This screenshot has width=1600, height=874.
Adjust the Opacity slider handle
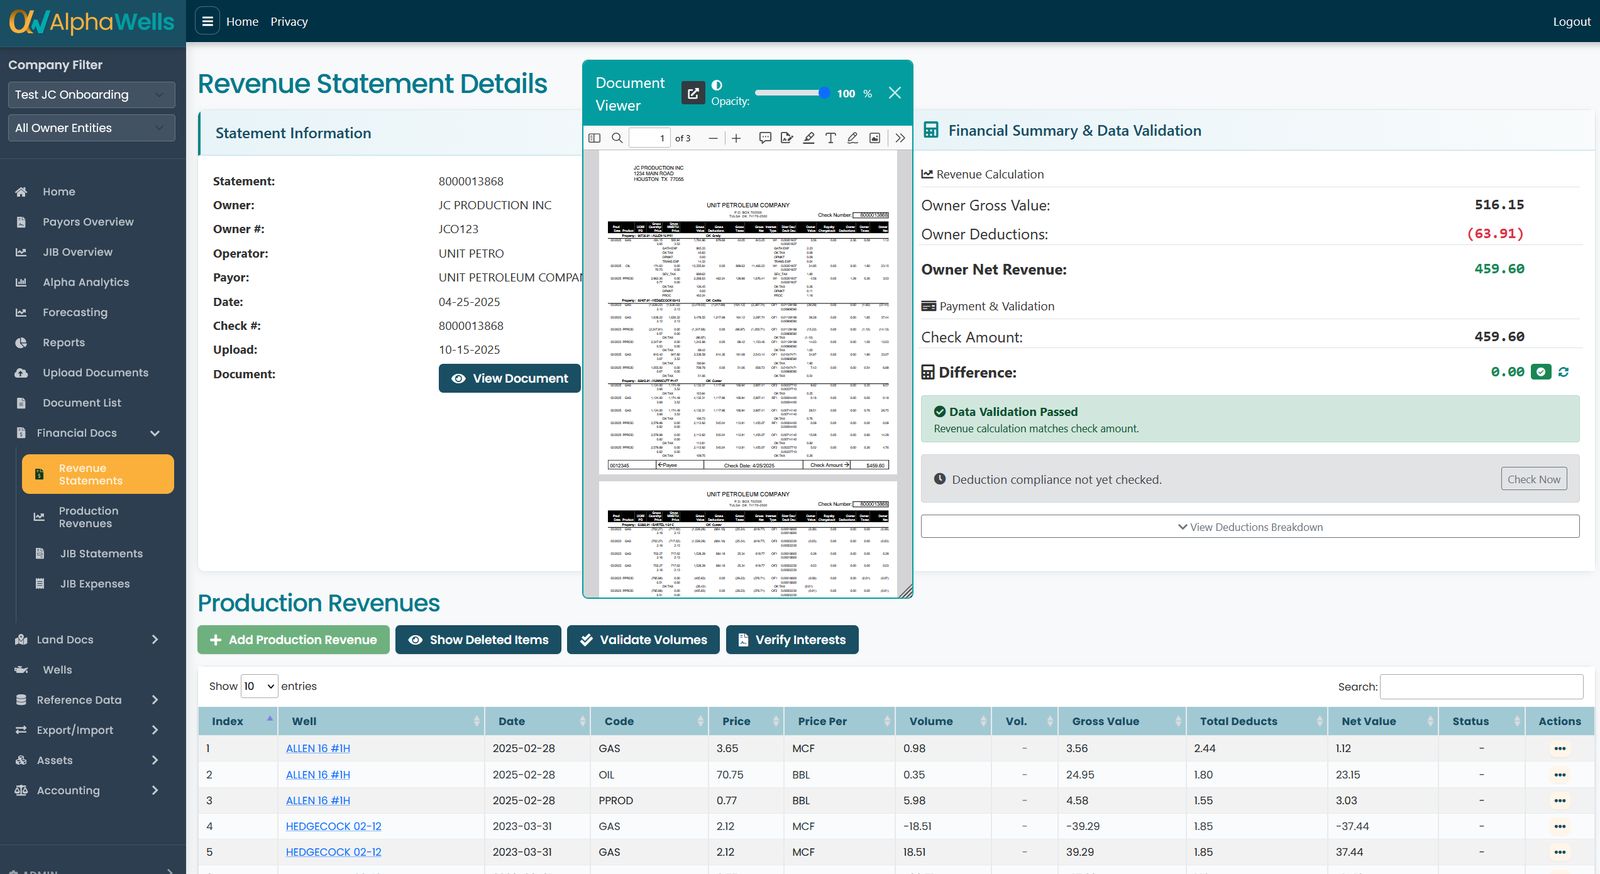coord(824,93)
